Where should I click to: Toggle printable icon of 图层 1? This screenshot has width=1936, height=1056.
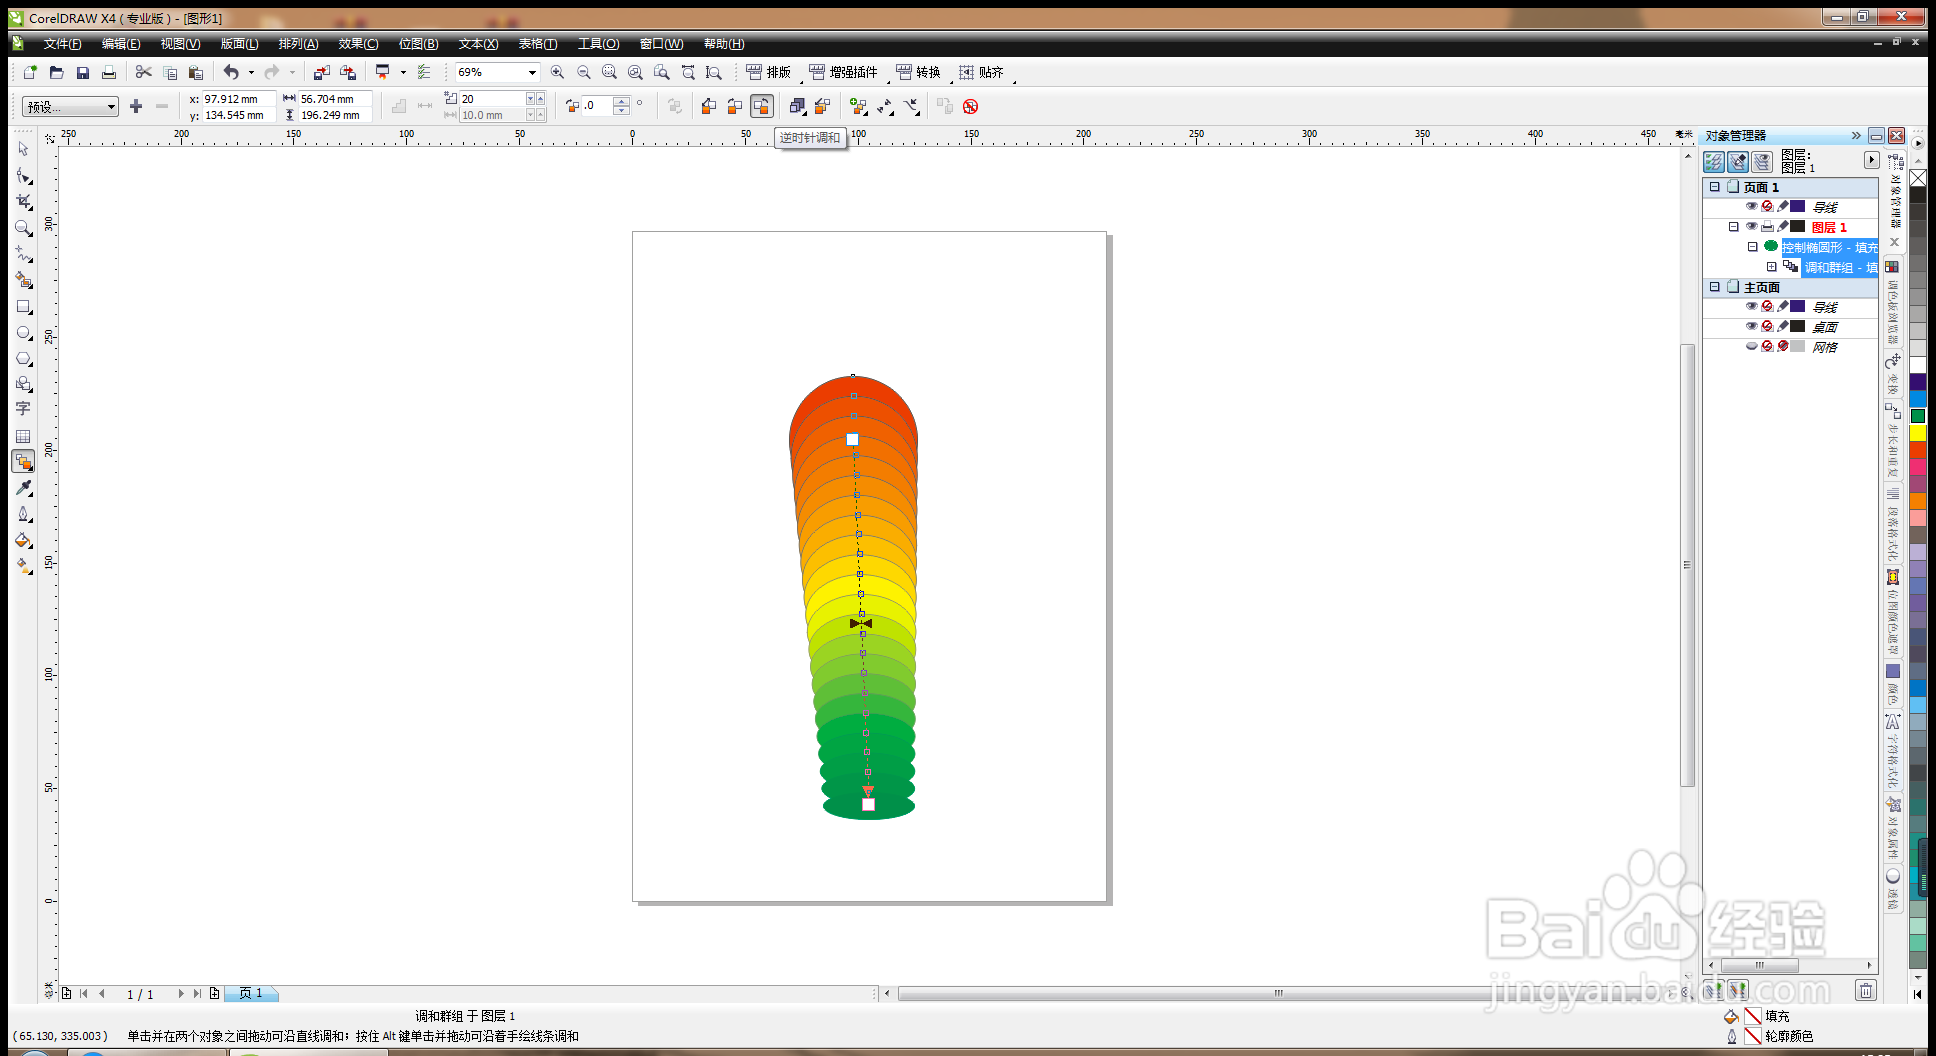[1767, 226]
